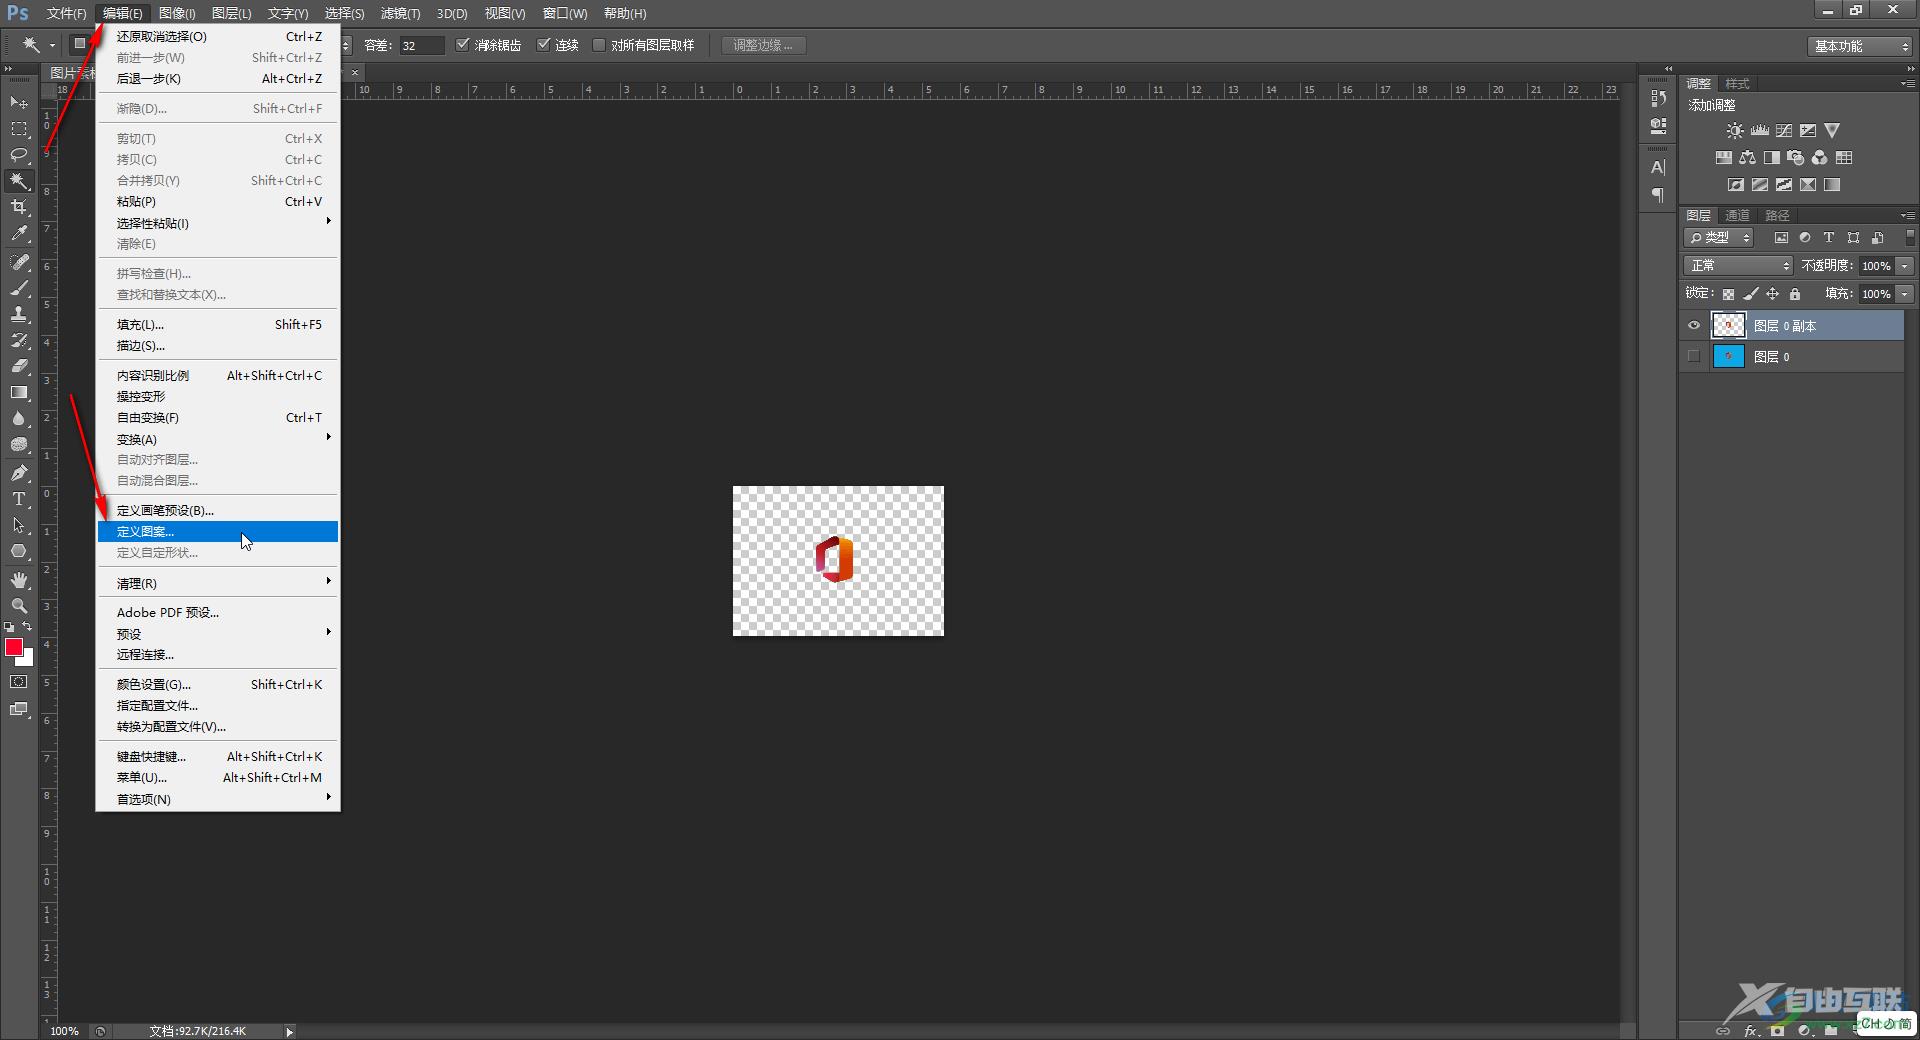The image size is (1920, 1040).
Task: Select the Pen tool
Action: point(19,473)
